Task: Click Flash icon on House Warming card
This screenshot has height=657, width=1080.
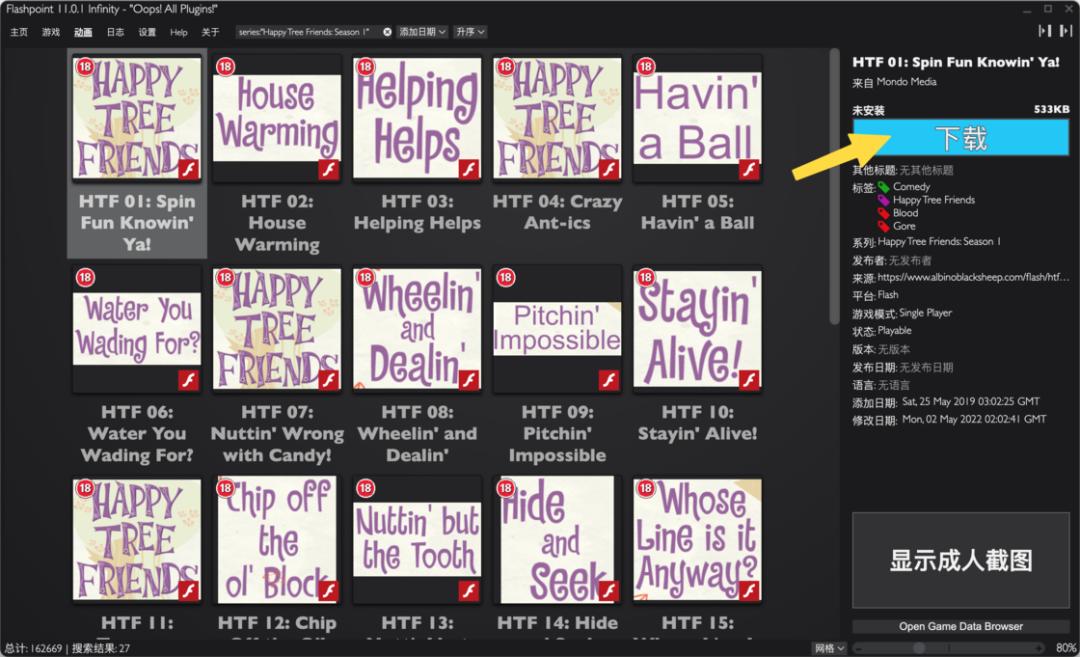Action: (329, 169)
